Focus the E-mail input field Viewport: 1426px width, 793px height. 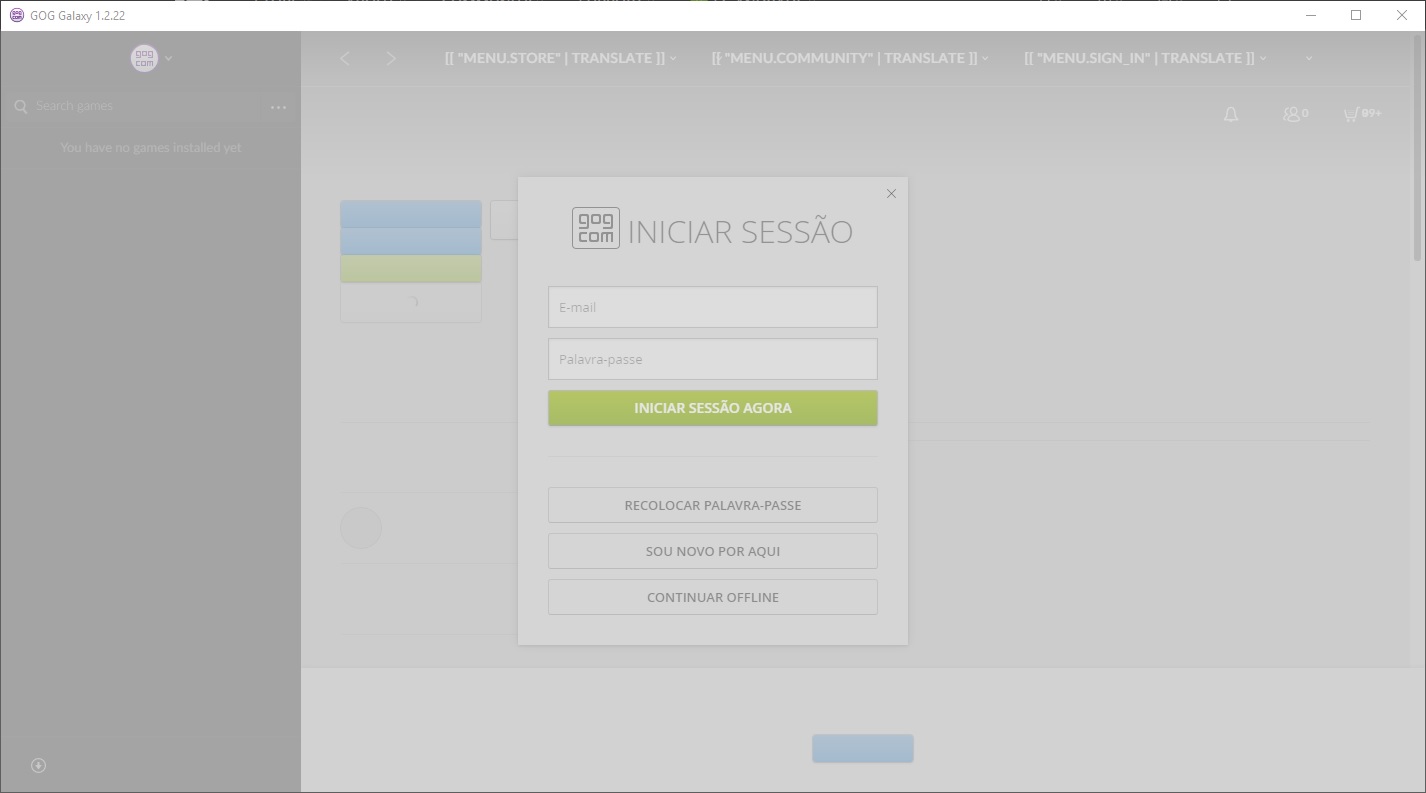point(712,307)
